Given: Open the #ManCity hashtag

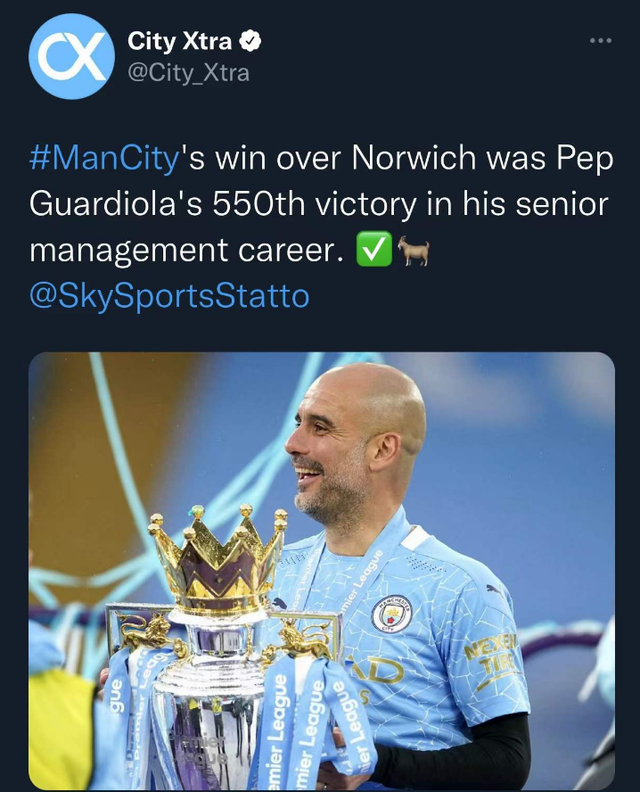Looking at the screenshot, I should tap(104, 158).
